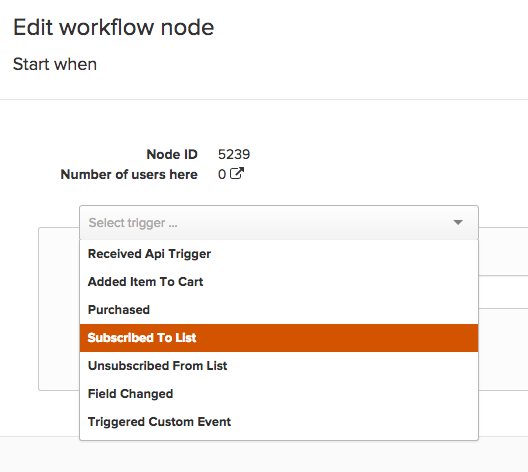This screenshot has height=472, width=528.
Task: Click the Start when subtitle
Action: coord(55,64)
